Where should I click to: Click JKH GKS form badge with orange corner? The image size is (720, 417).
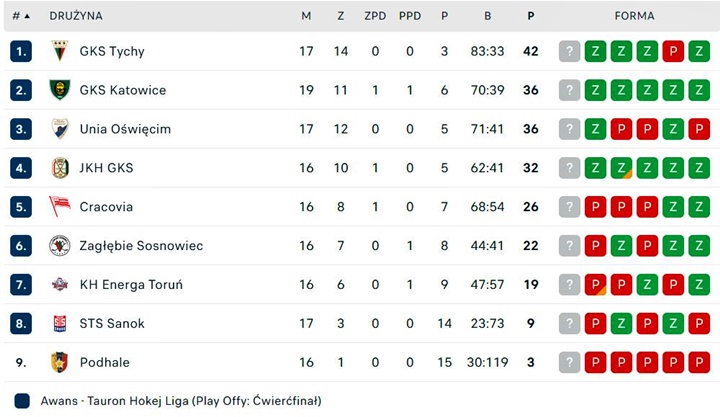[x=621, y=168]
